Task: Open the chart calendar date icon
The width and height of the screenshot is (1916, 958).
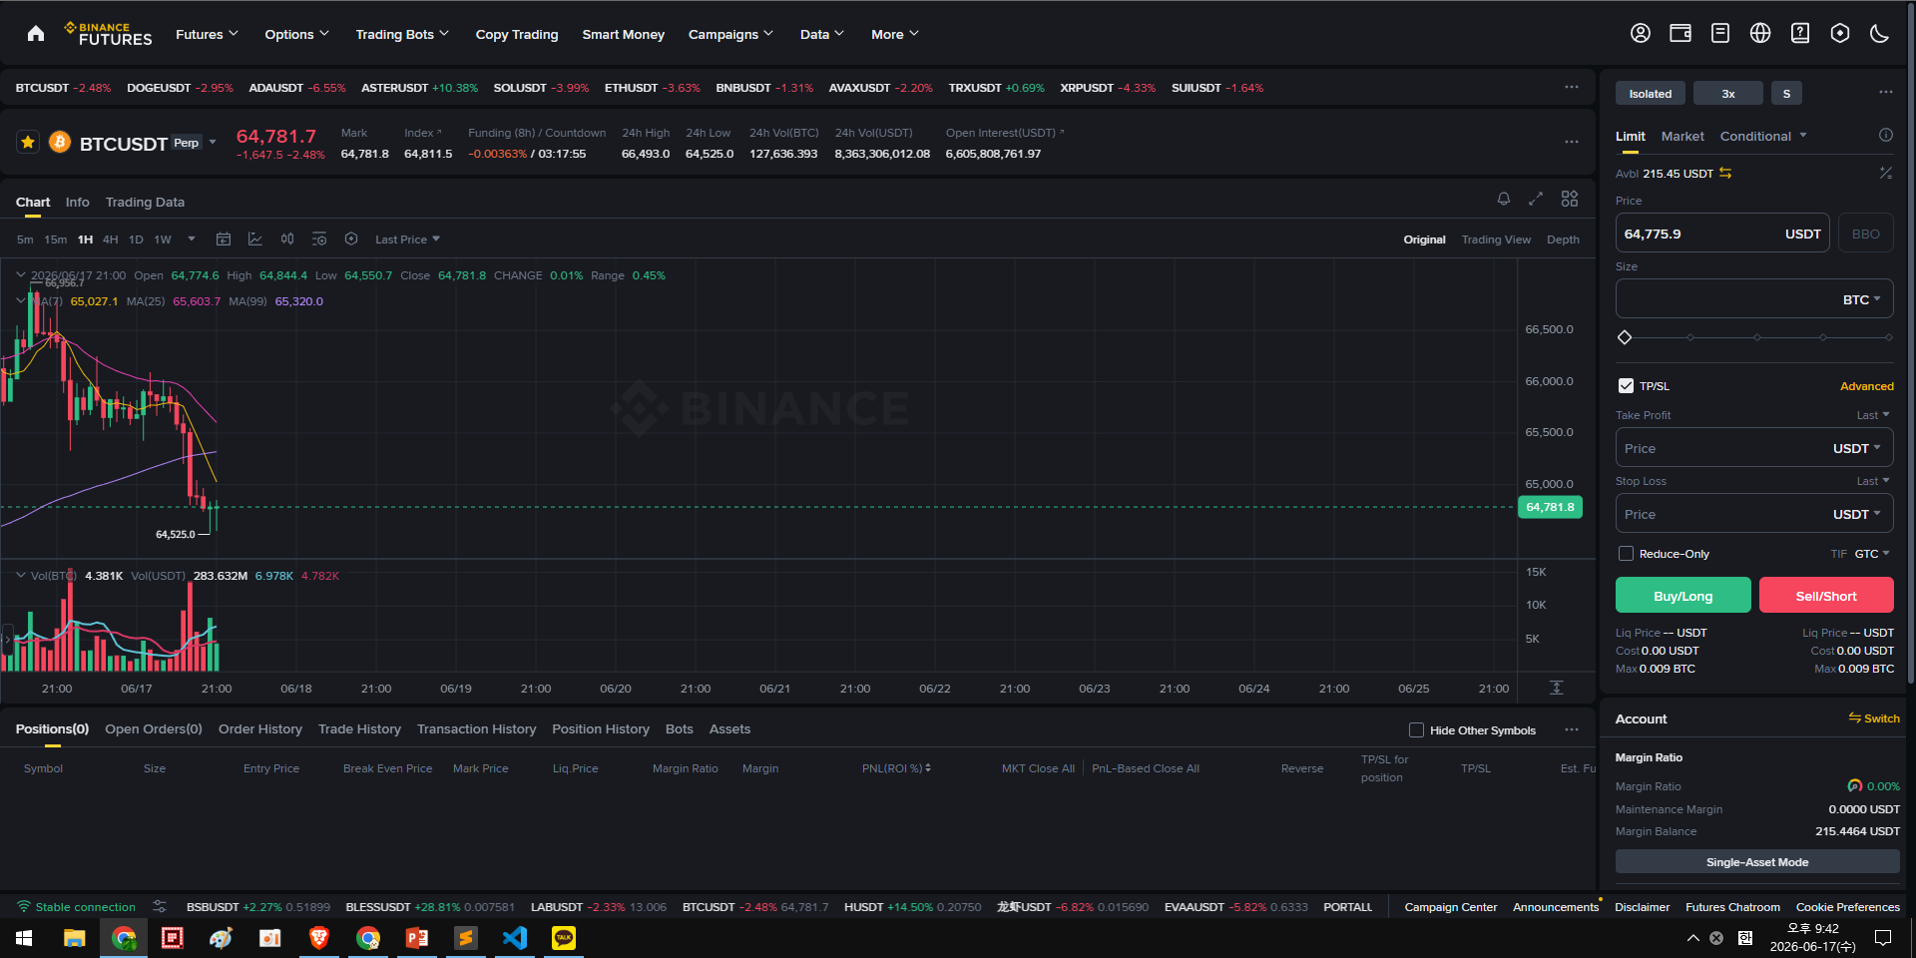Action: pyautogui.click(x=224, y=239)
